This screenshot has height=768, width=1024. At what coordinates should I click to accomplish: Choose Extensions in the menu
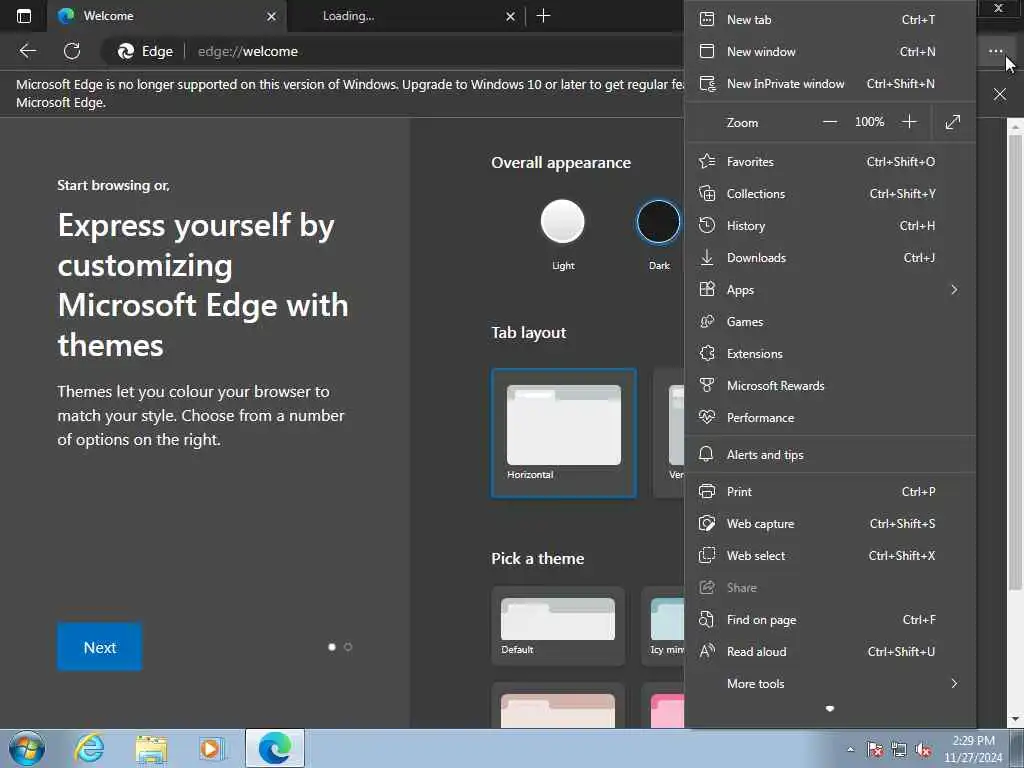tap(829, 353)
